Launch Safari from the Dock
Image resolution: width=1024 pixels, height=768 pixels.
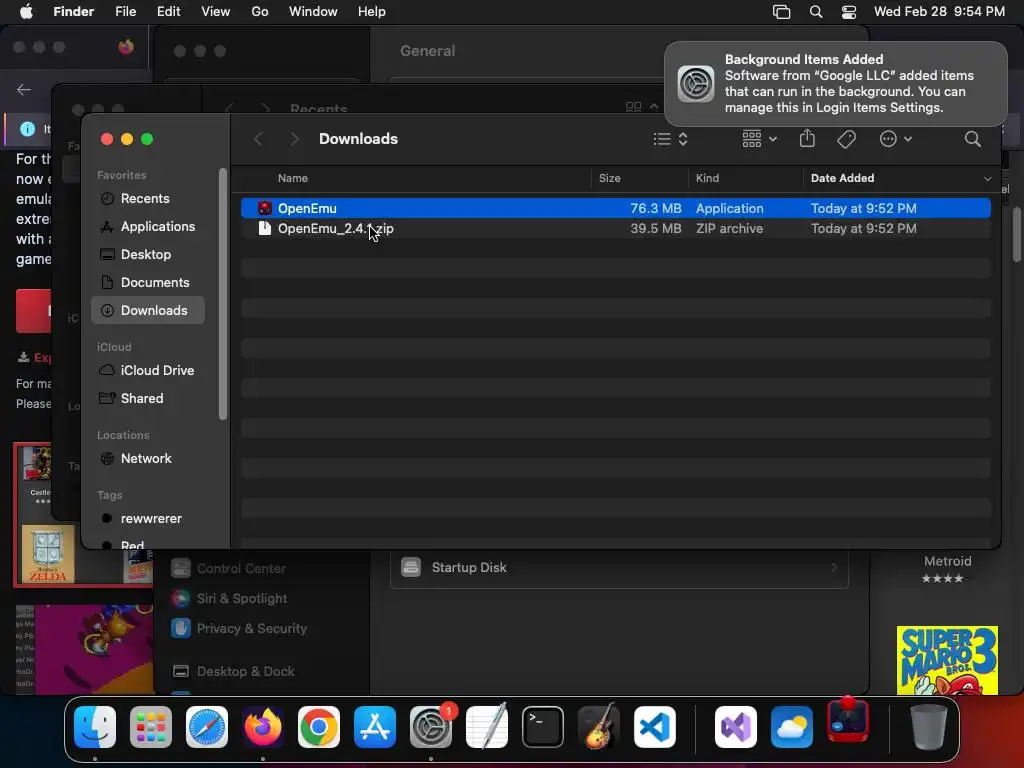[x=207, y=727]
